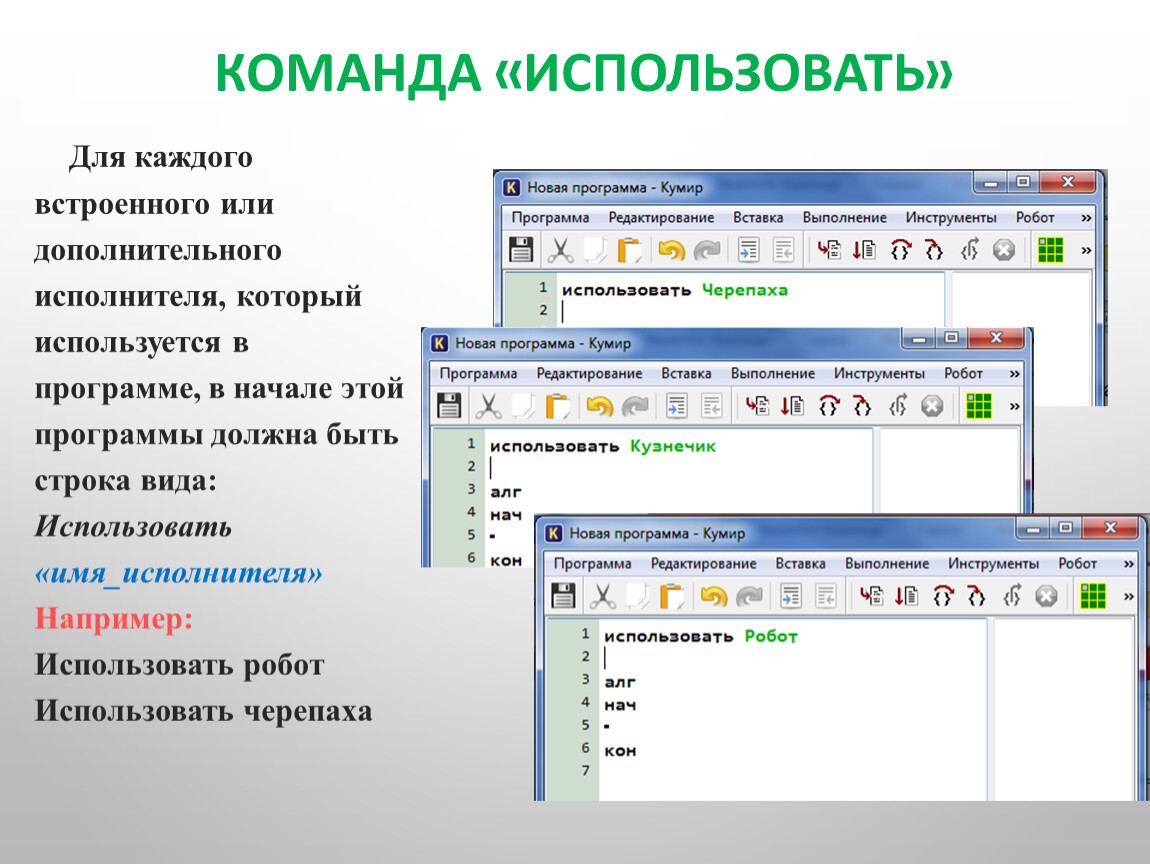Expand menu bar overflow chevron in Робот window
1150x864 pixels.
click(1129, 564)
